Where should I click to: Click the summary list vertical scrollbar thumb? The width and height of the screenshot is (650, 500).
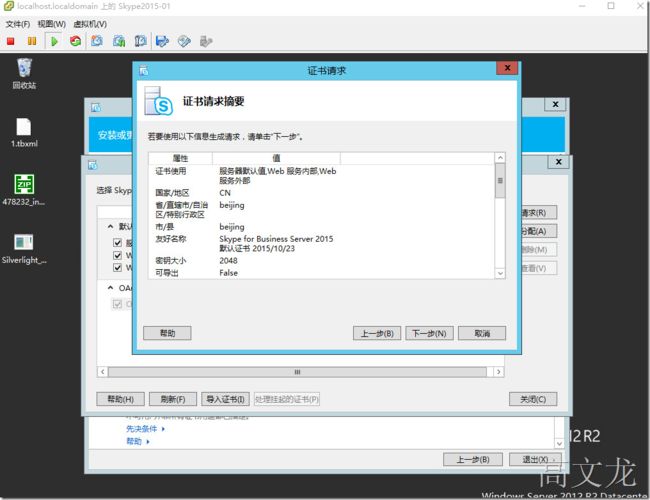click(500, 181)
